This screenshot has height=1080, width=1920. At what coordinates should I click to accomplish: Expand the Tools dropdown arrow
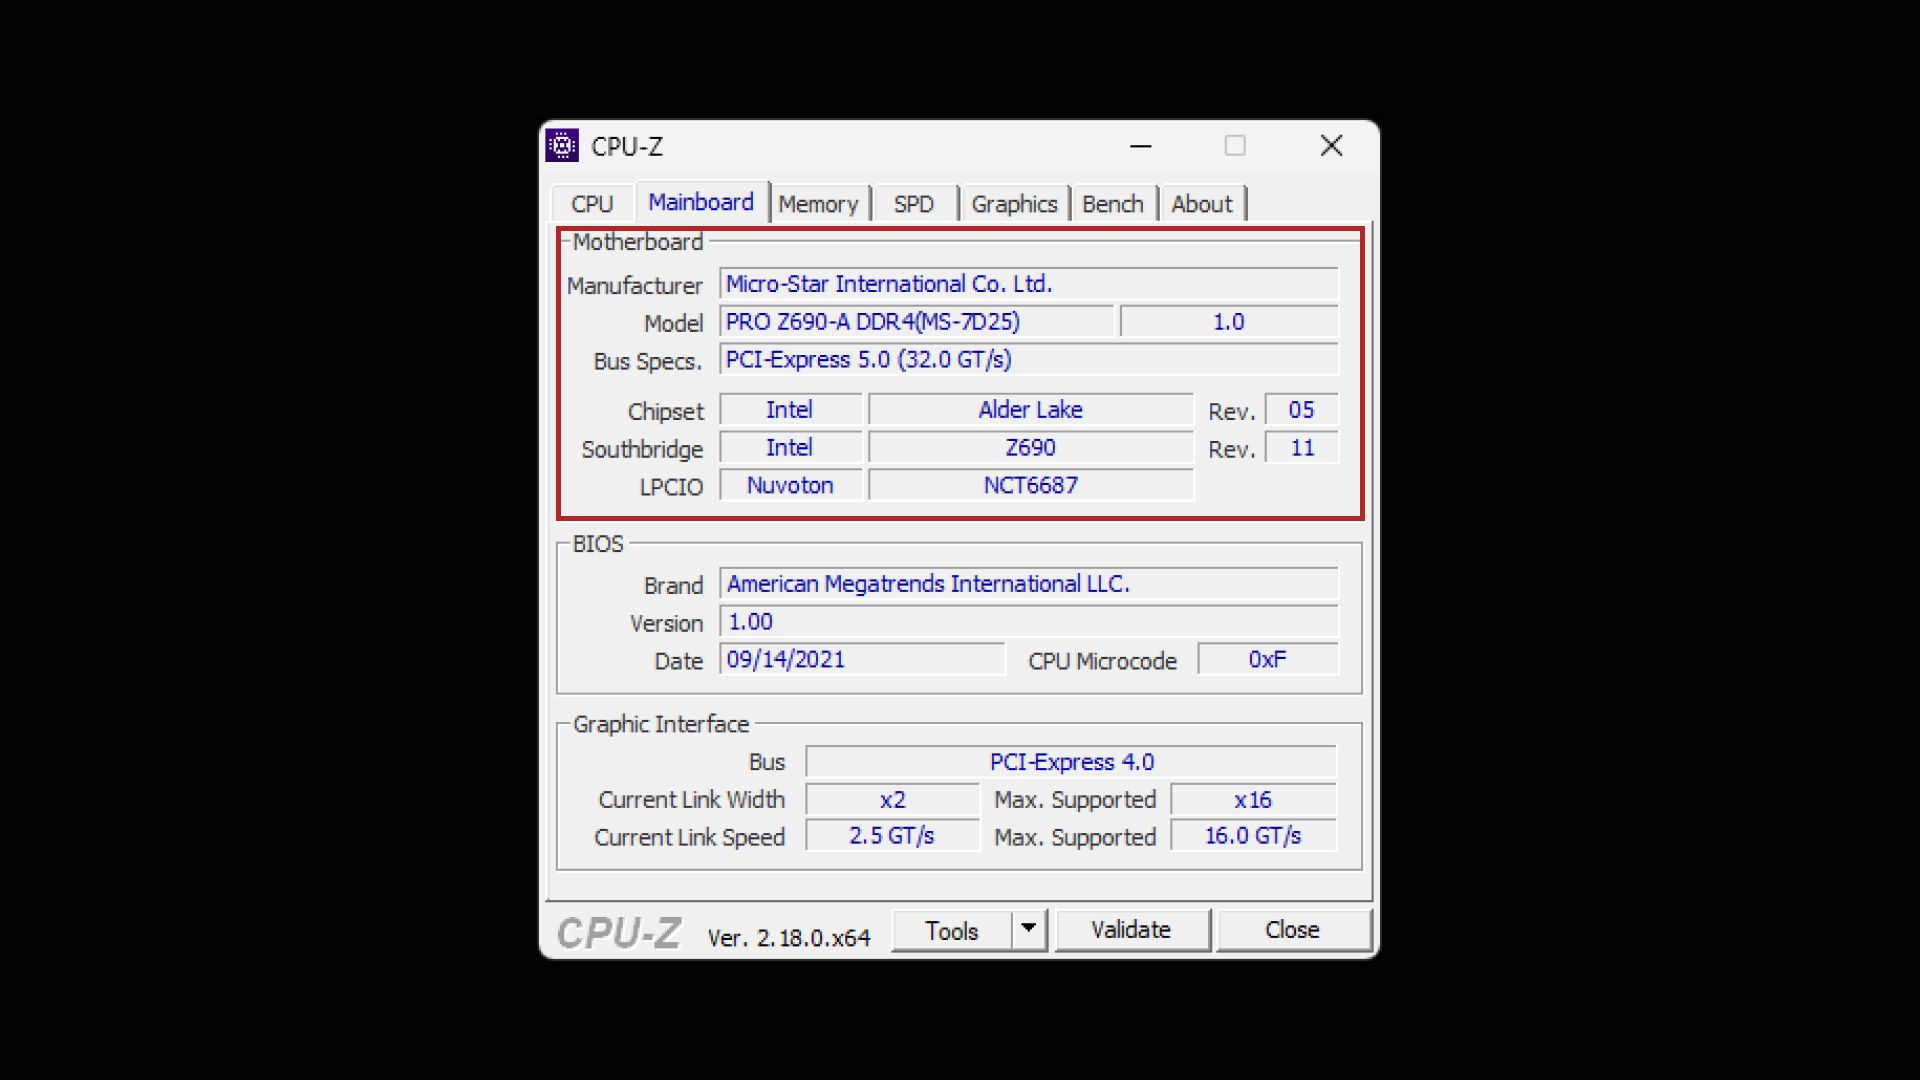tap(1028, 930)
